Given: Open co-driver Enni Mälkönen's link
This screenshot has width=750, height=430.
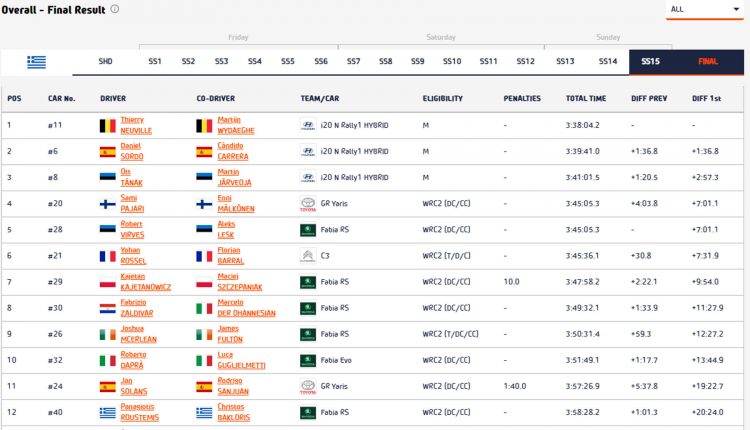Looking at the screenshot, I should pyautogui.click(x=236, y=203).
